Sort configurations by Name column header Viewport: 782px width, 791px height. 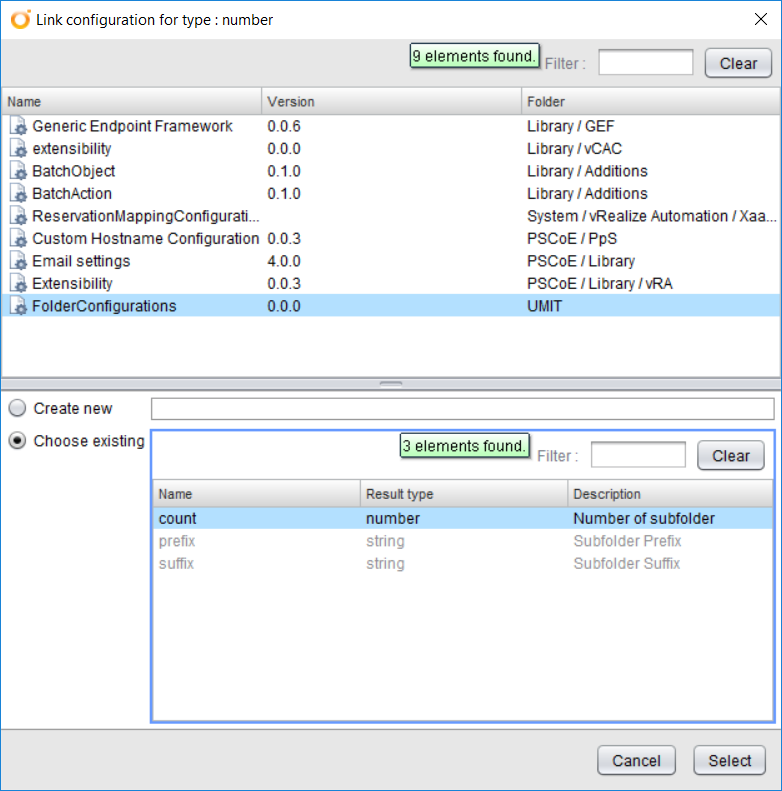pos(132,102)
